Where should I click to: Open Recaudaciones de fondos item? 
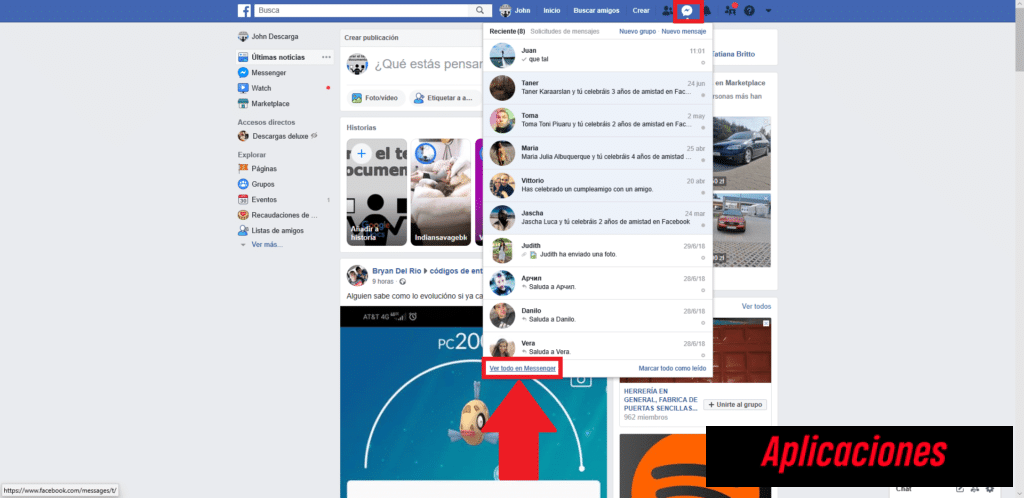pos(278,215)
